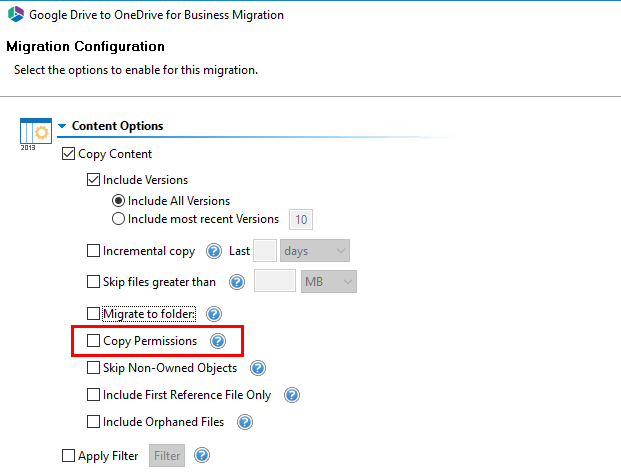Show help for Include Orphaned Files
The height and width of the screenshot is (476, 621).
244,422
